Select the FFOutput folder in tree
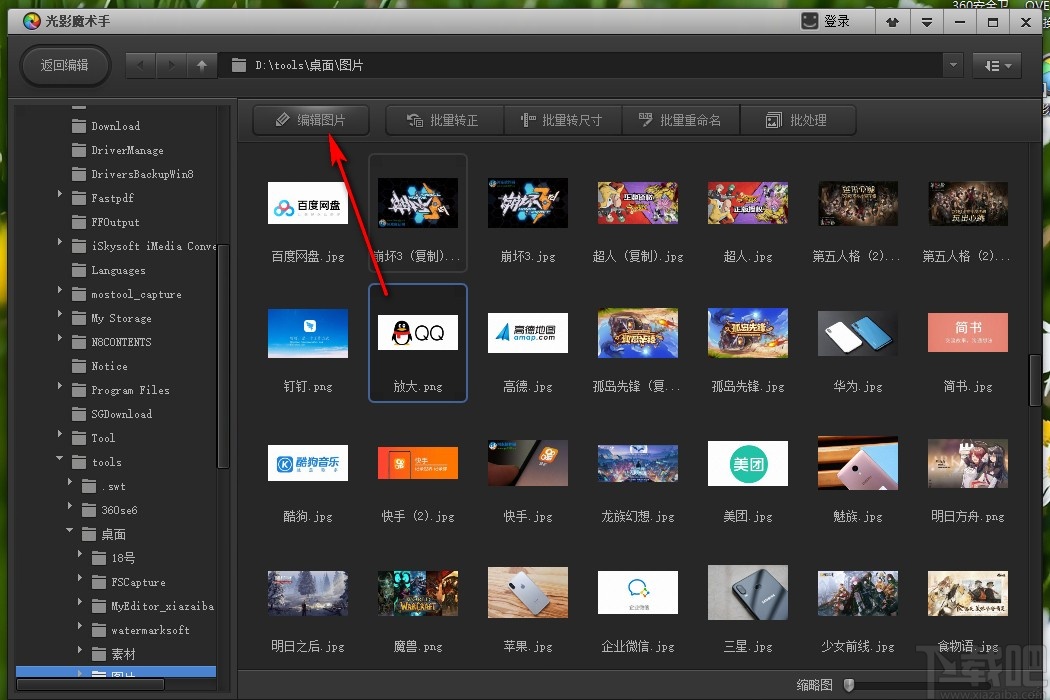The image size is (1050, 700). click(x=106, y=222)
